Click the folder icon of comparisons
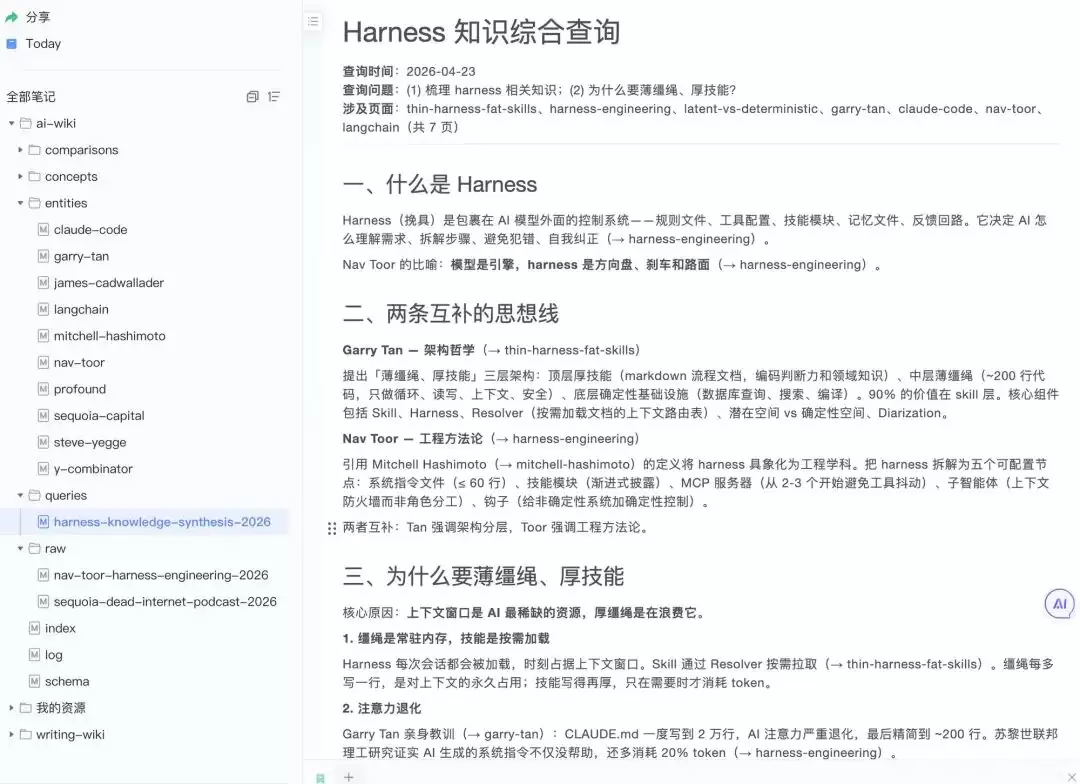 tap(34, 150)
